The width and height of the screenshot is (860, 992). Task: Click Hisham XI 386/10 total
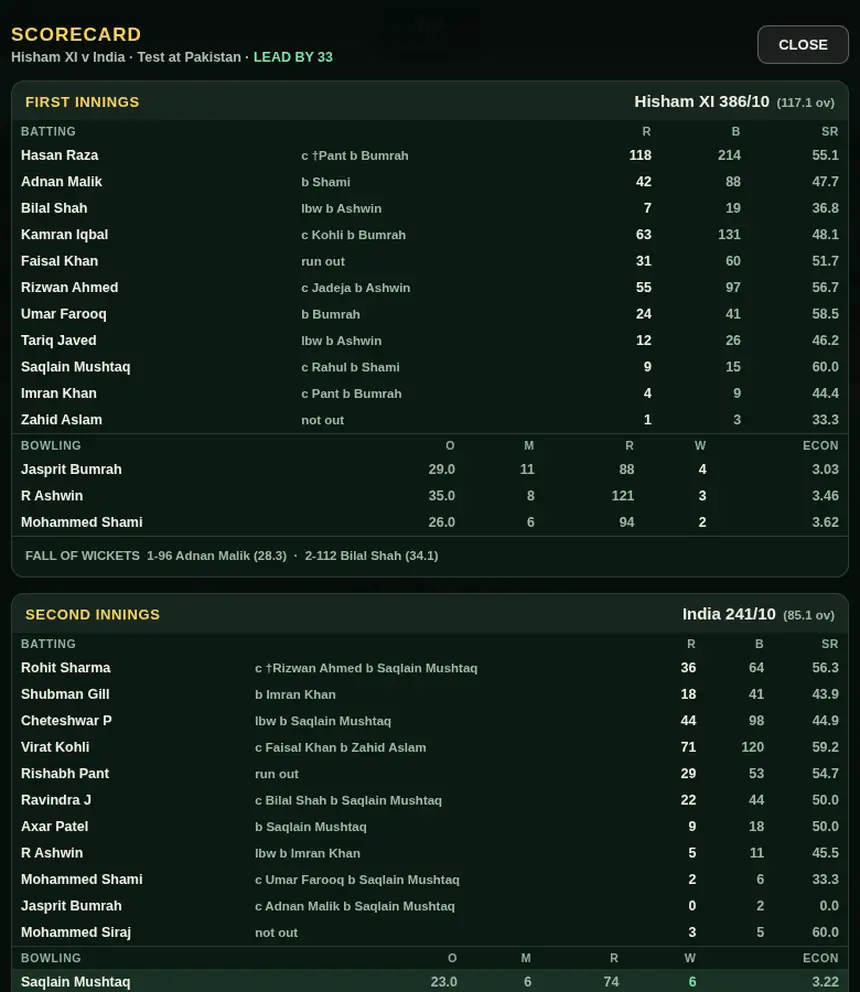tap(702, 102)
